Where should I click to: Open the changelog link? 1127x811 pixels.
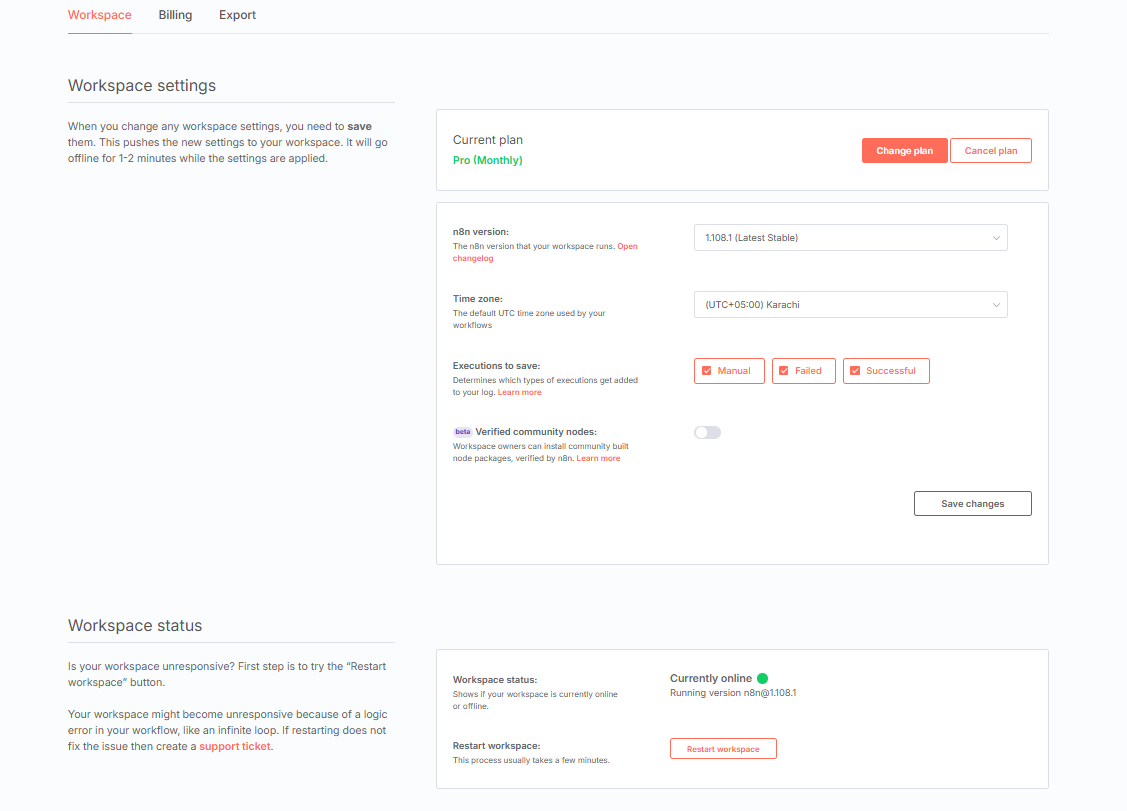click(472, 258)
